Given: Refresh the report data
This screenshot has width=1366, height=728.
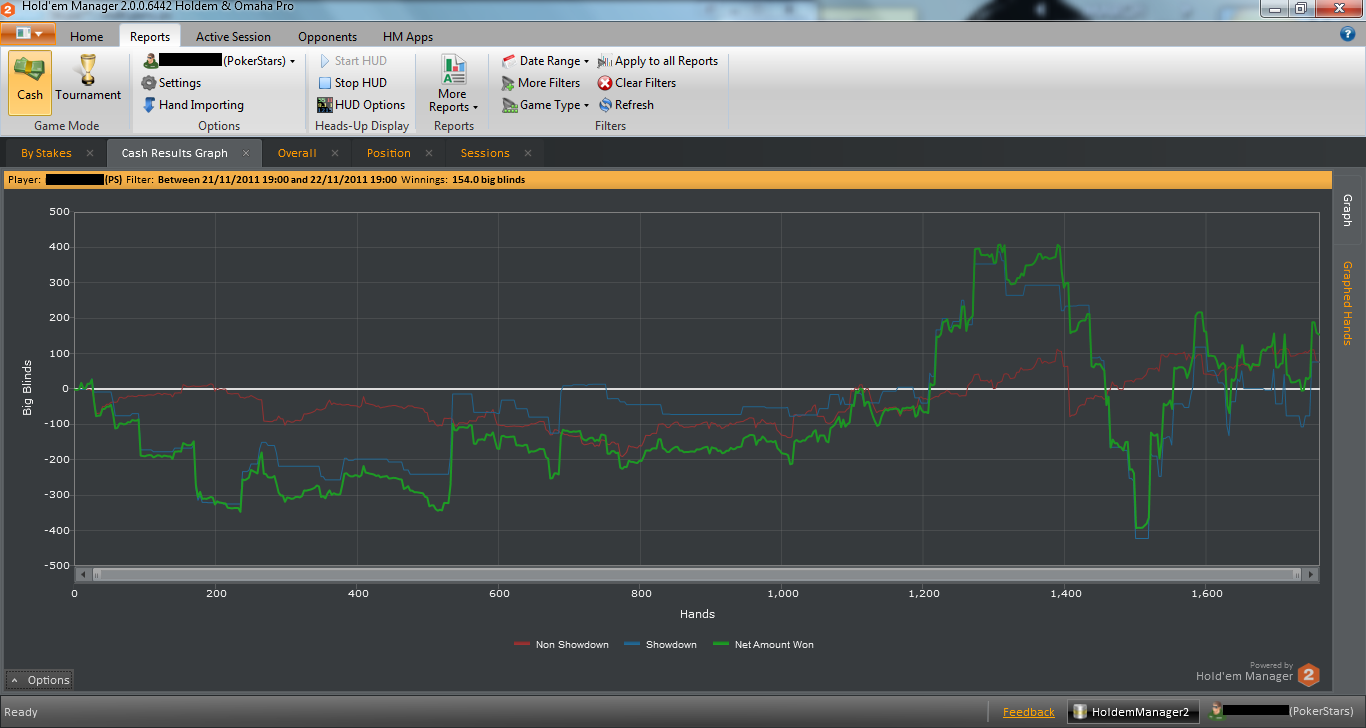Looking at the screenshot, I should (626, 105).
